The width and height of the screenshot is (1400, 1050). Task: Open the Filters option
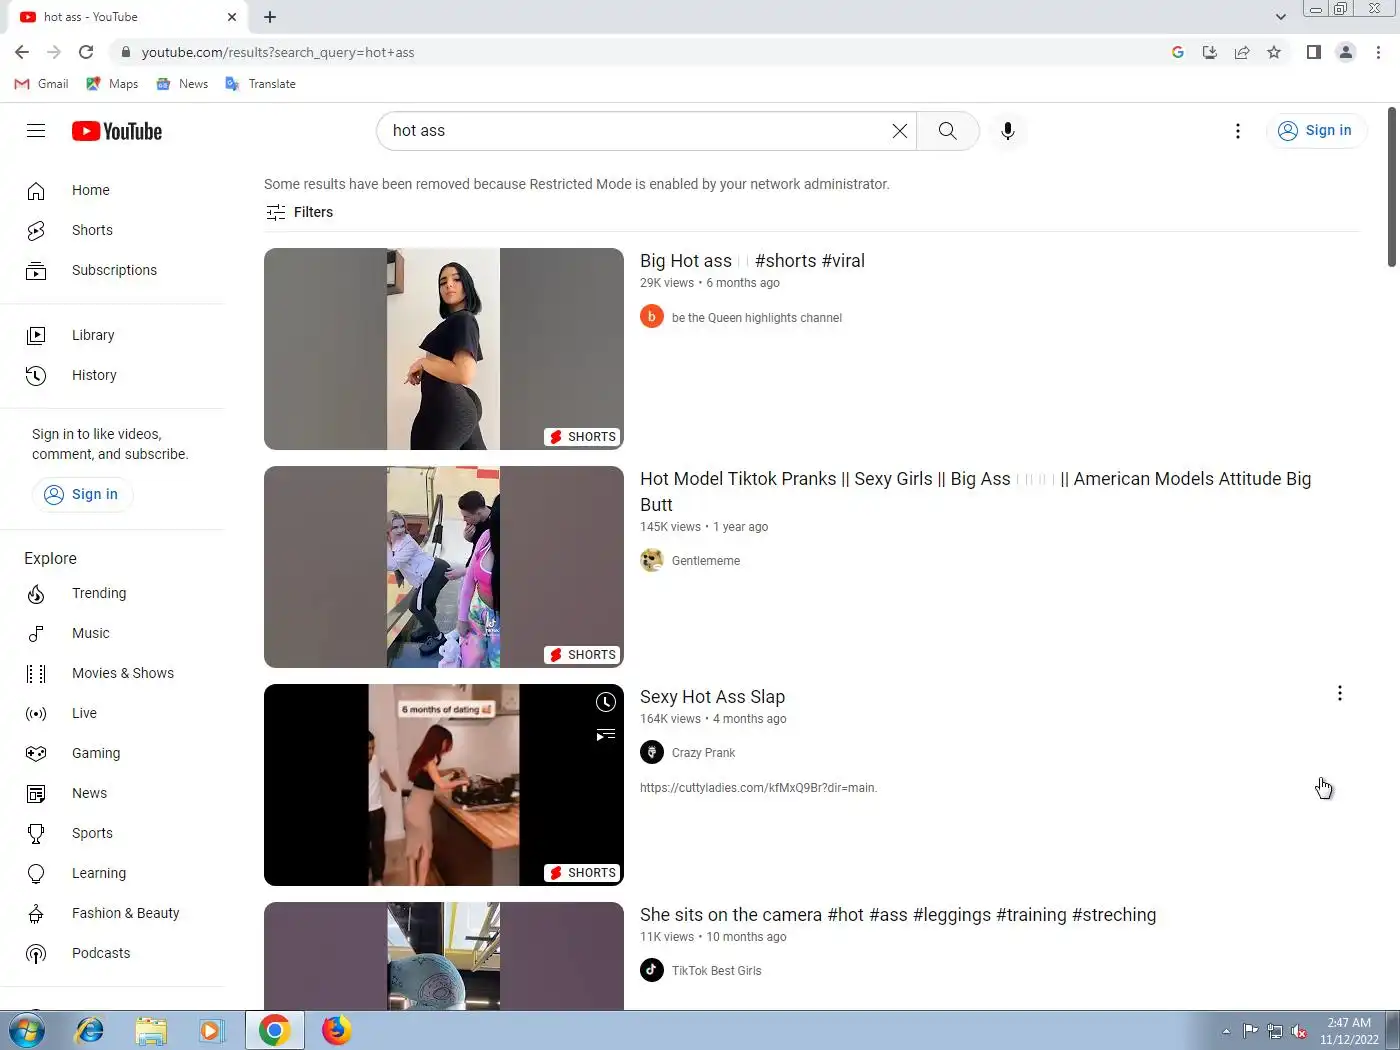(299, 212)
